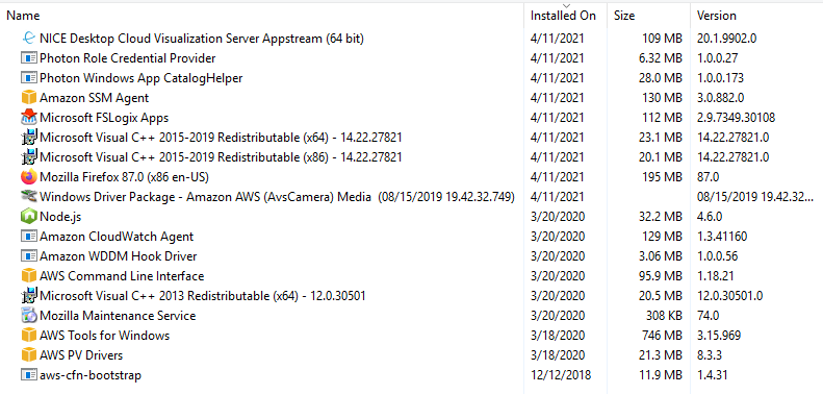Sort by the Size column header

[x=624, y=16]
